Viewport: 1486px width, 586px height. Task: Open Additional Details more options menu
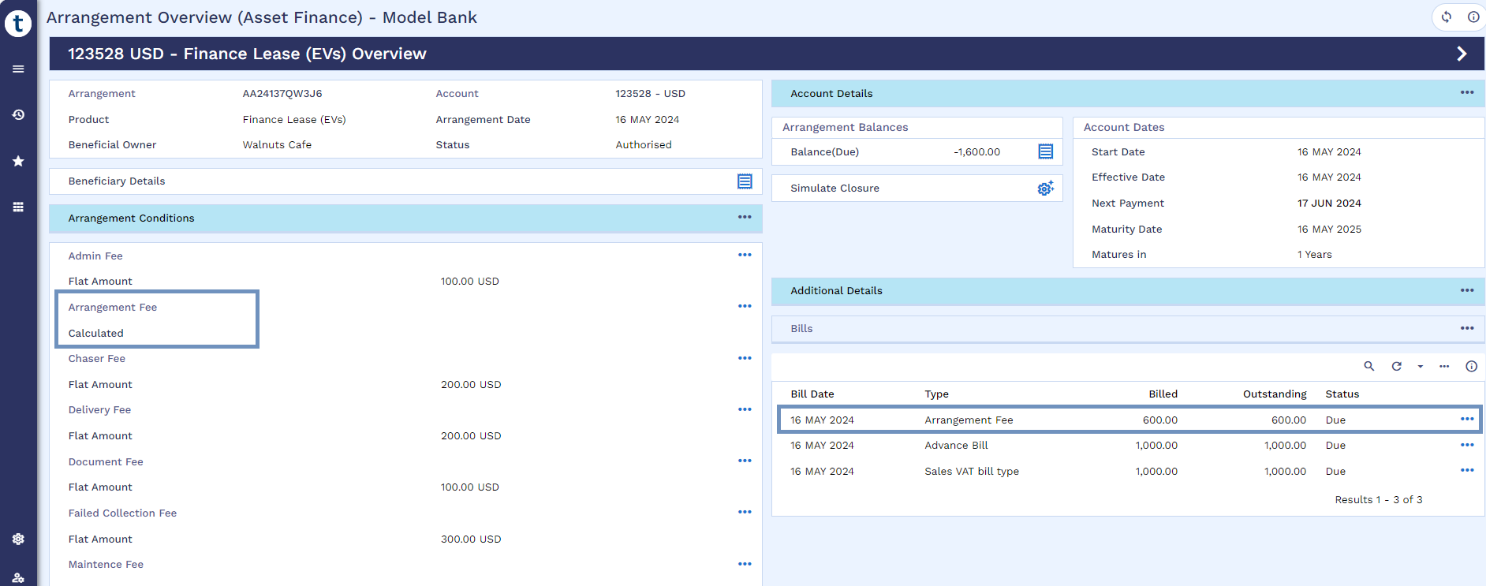coord(1467,290)
